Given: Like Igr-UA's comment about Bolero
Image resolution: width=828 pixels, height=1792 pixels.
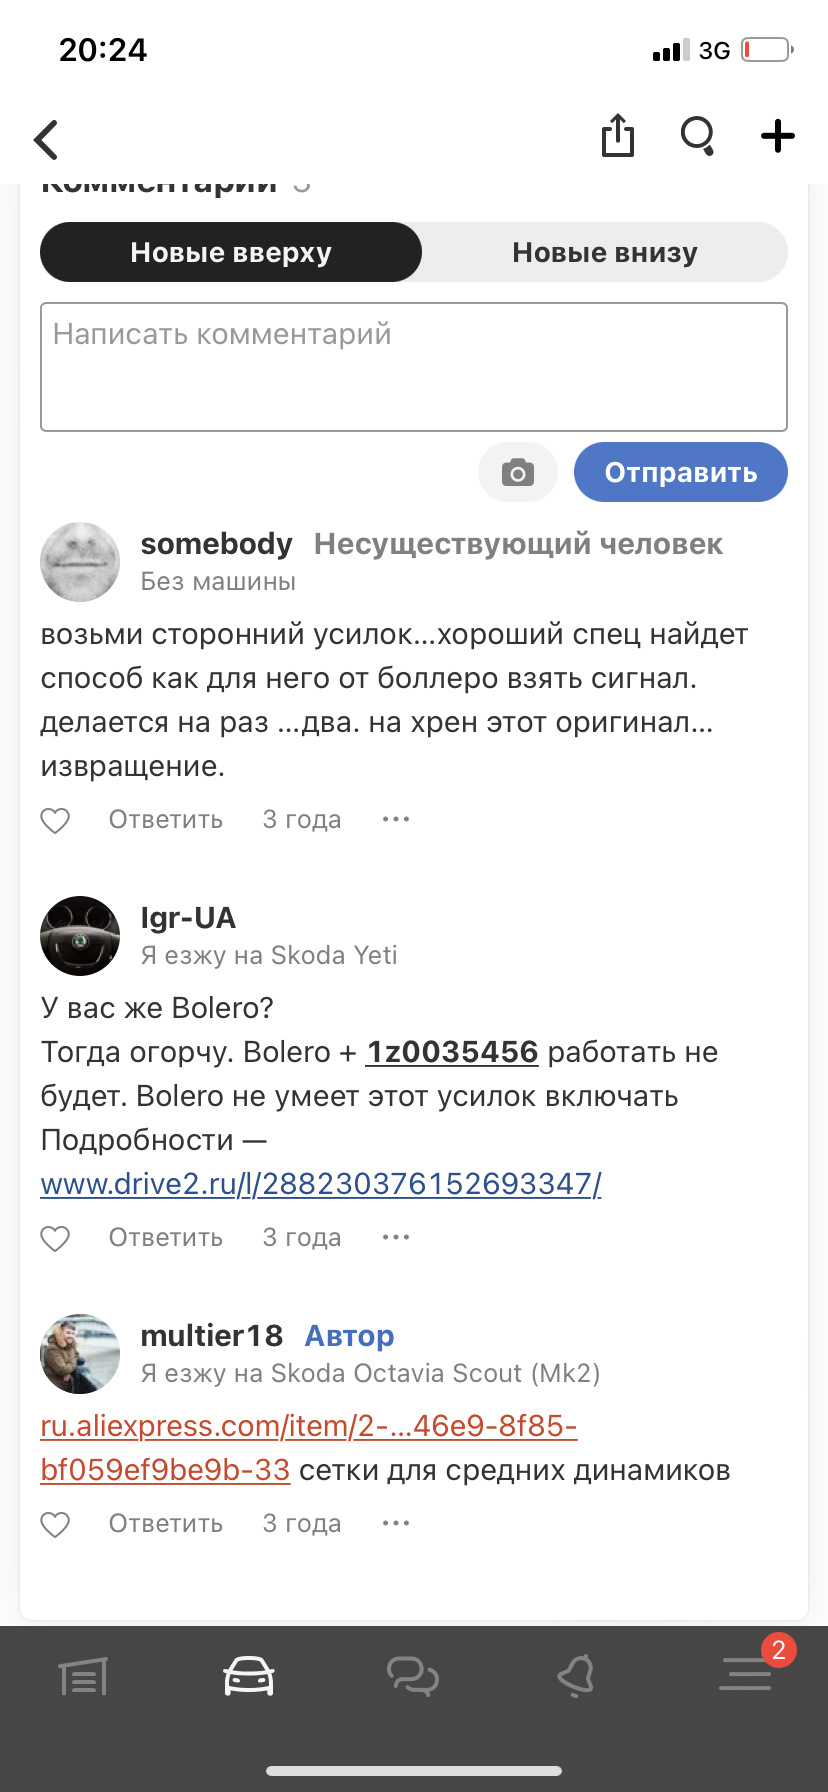Looking at the screenshot, I should click(56, 1237).
